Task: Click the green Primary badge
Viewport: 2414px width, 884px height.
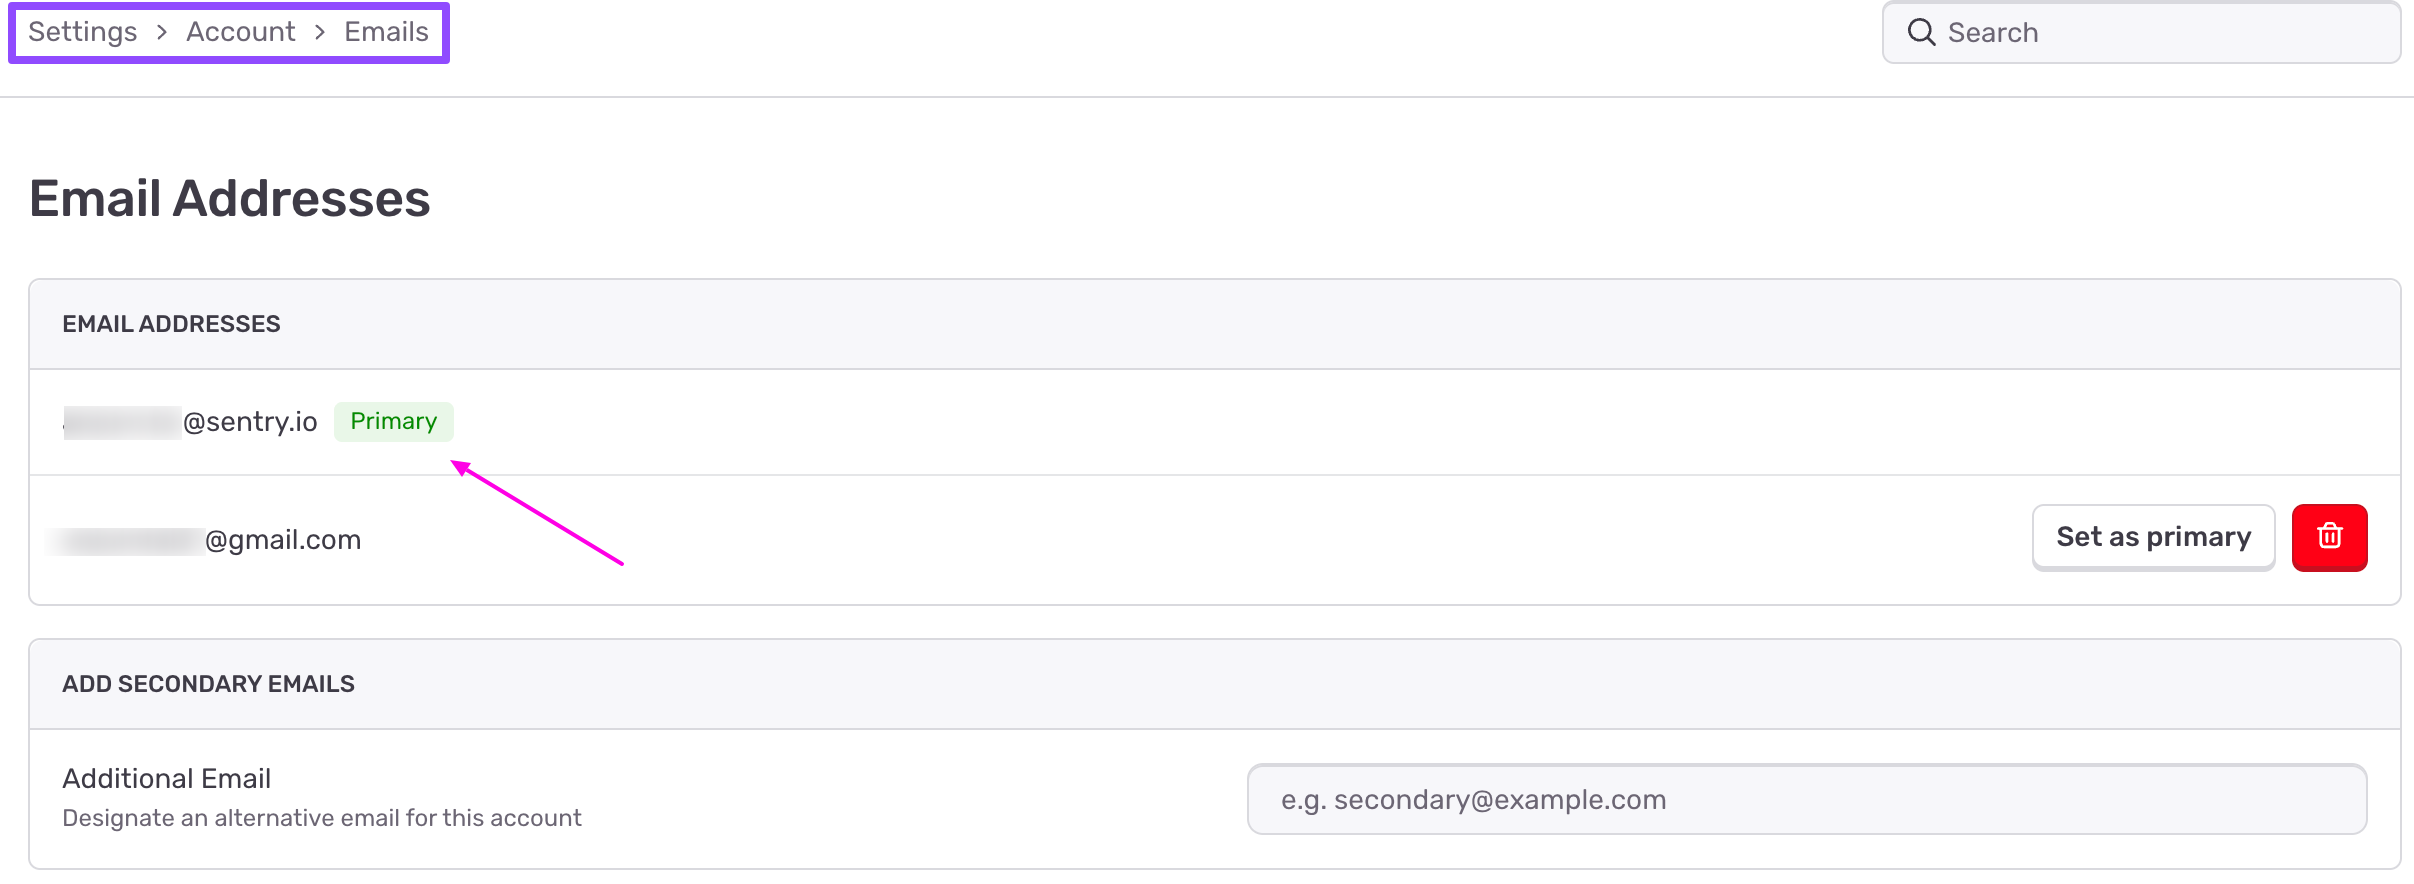Action: tap(393, 421)
